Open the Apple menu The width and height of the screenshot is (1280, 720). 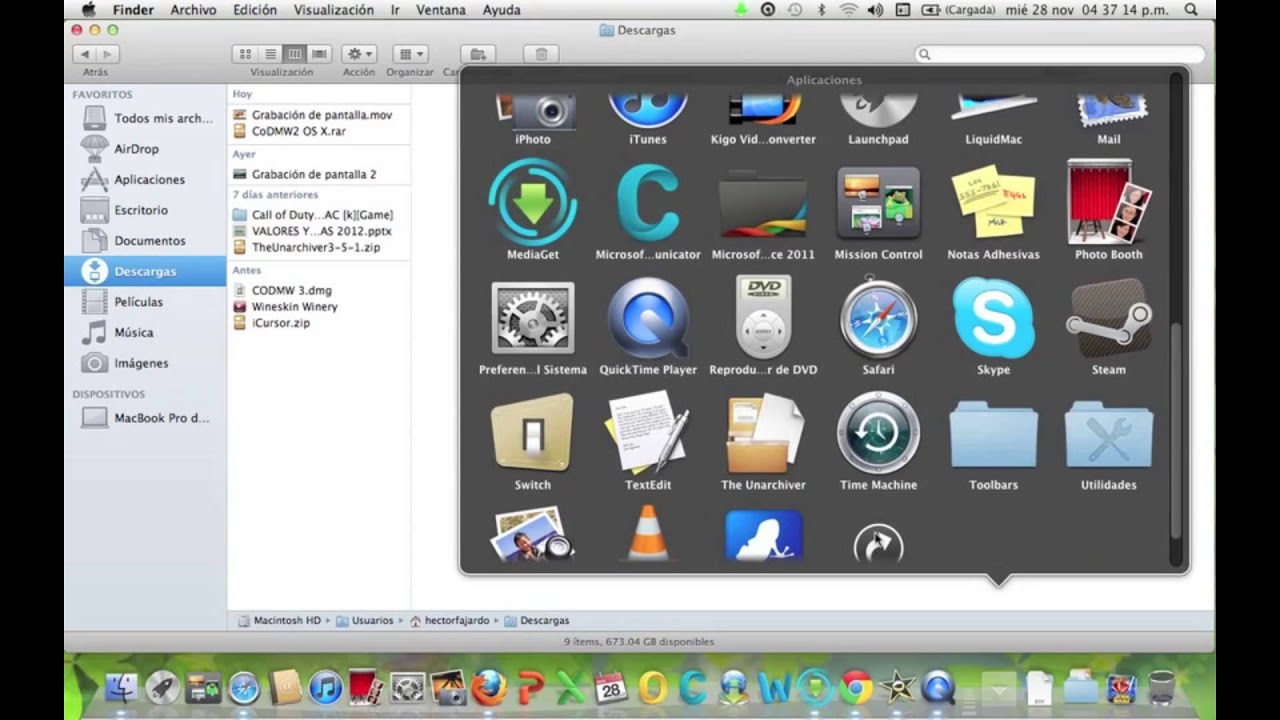[88, 10]
